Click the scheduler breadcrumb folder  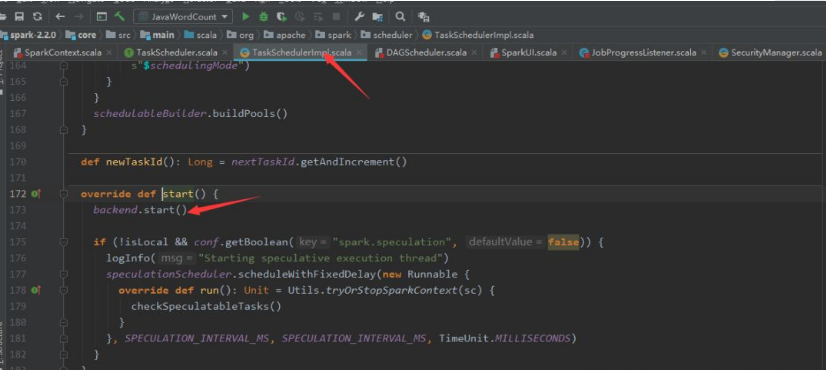pyautogui.click(x=387, y=35)
